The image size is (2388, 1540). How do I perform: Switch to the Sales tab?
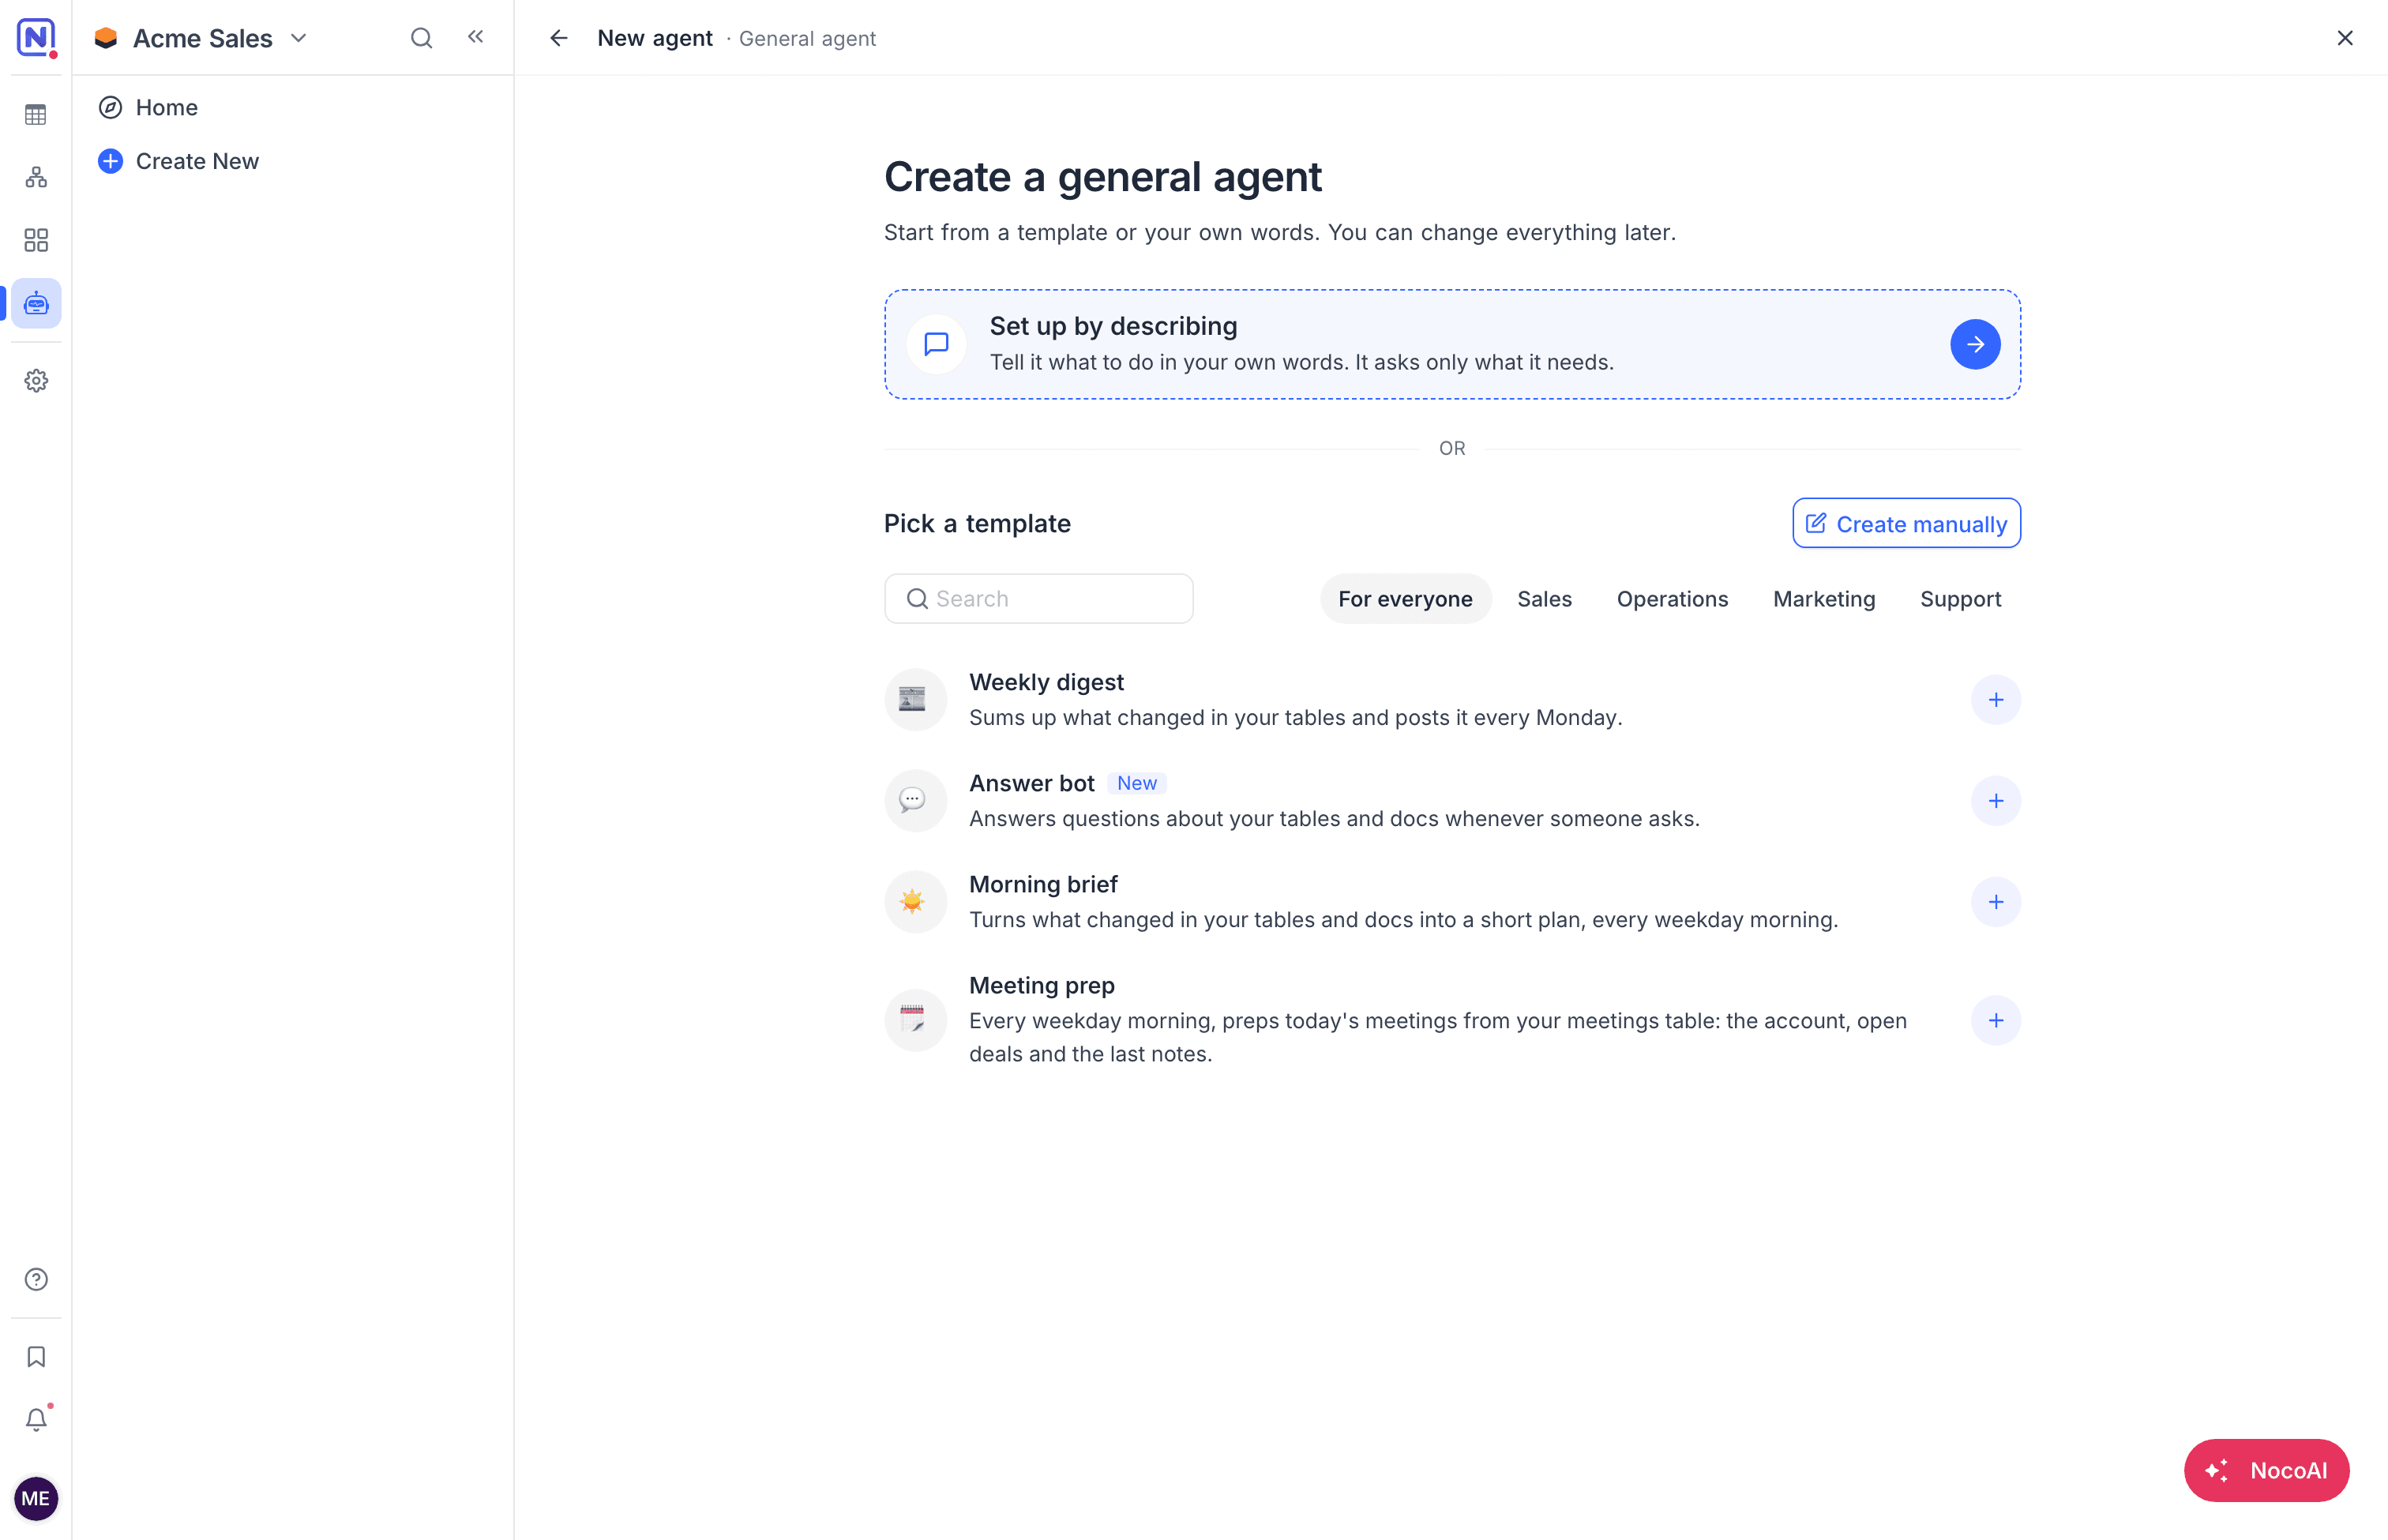pos(1544,599)
